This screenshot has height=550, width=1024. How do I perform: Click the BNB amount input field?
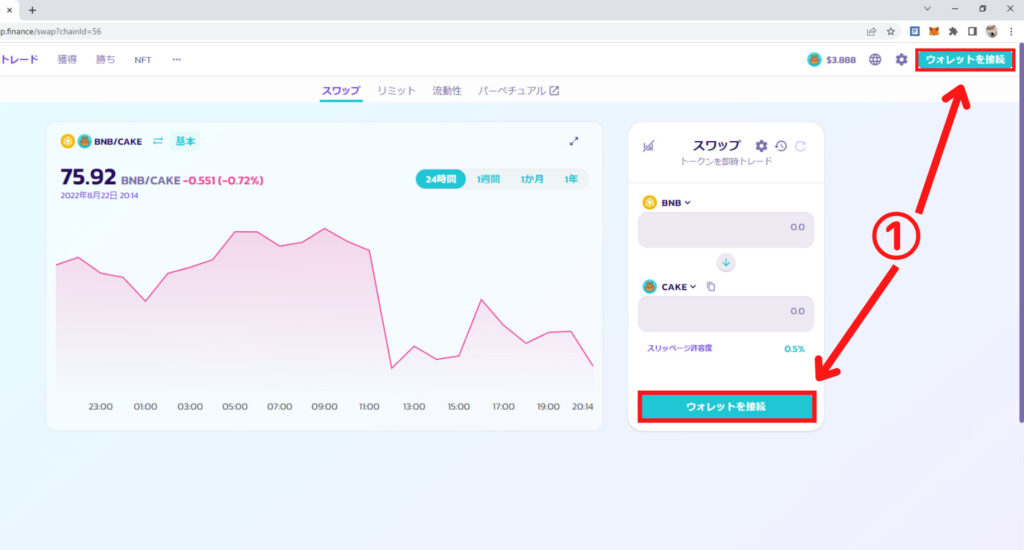[x=726, y=229]
